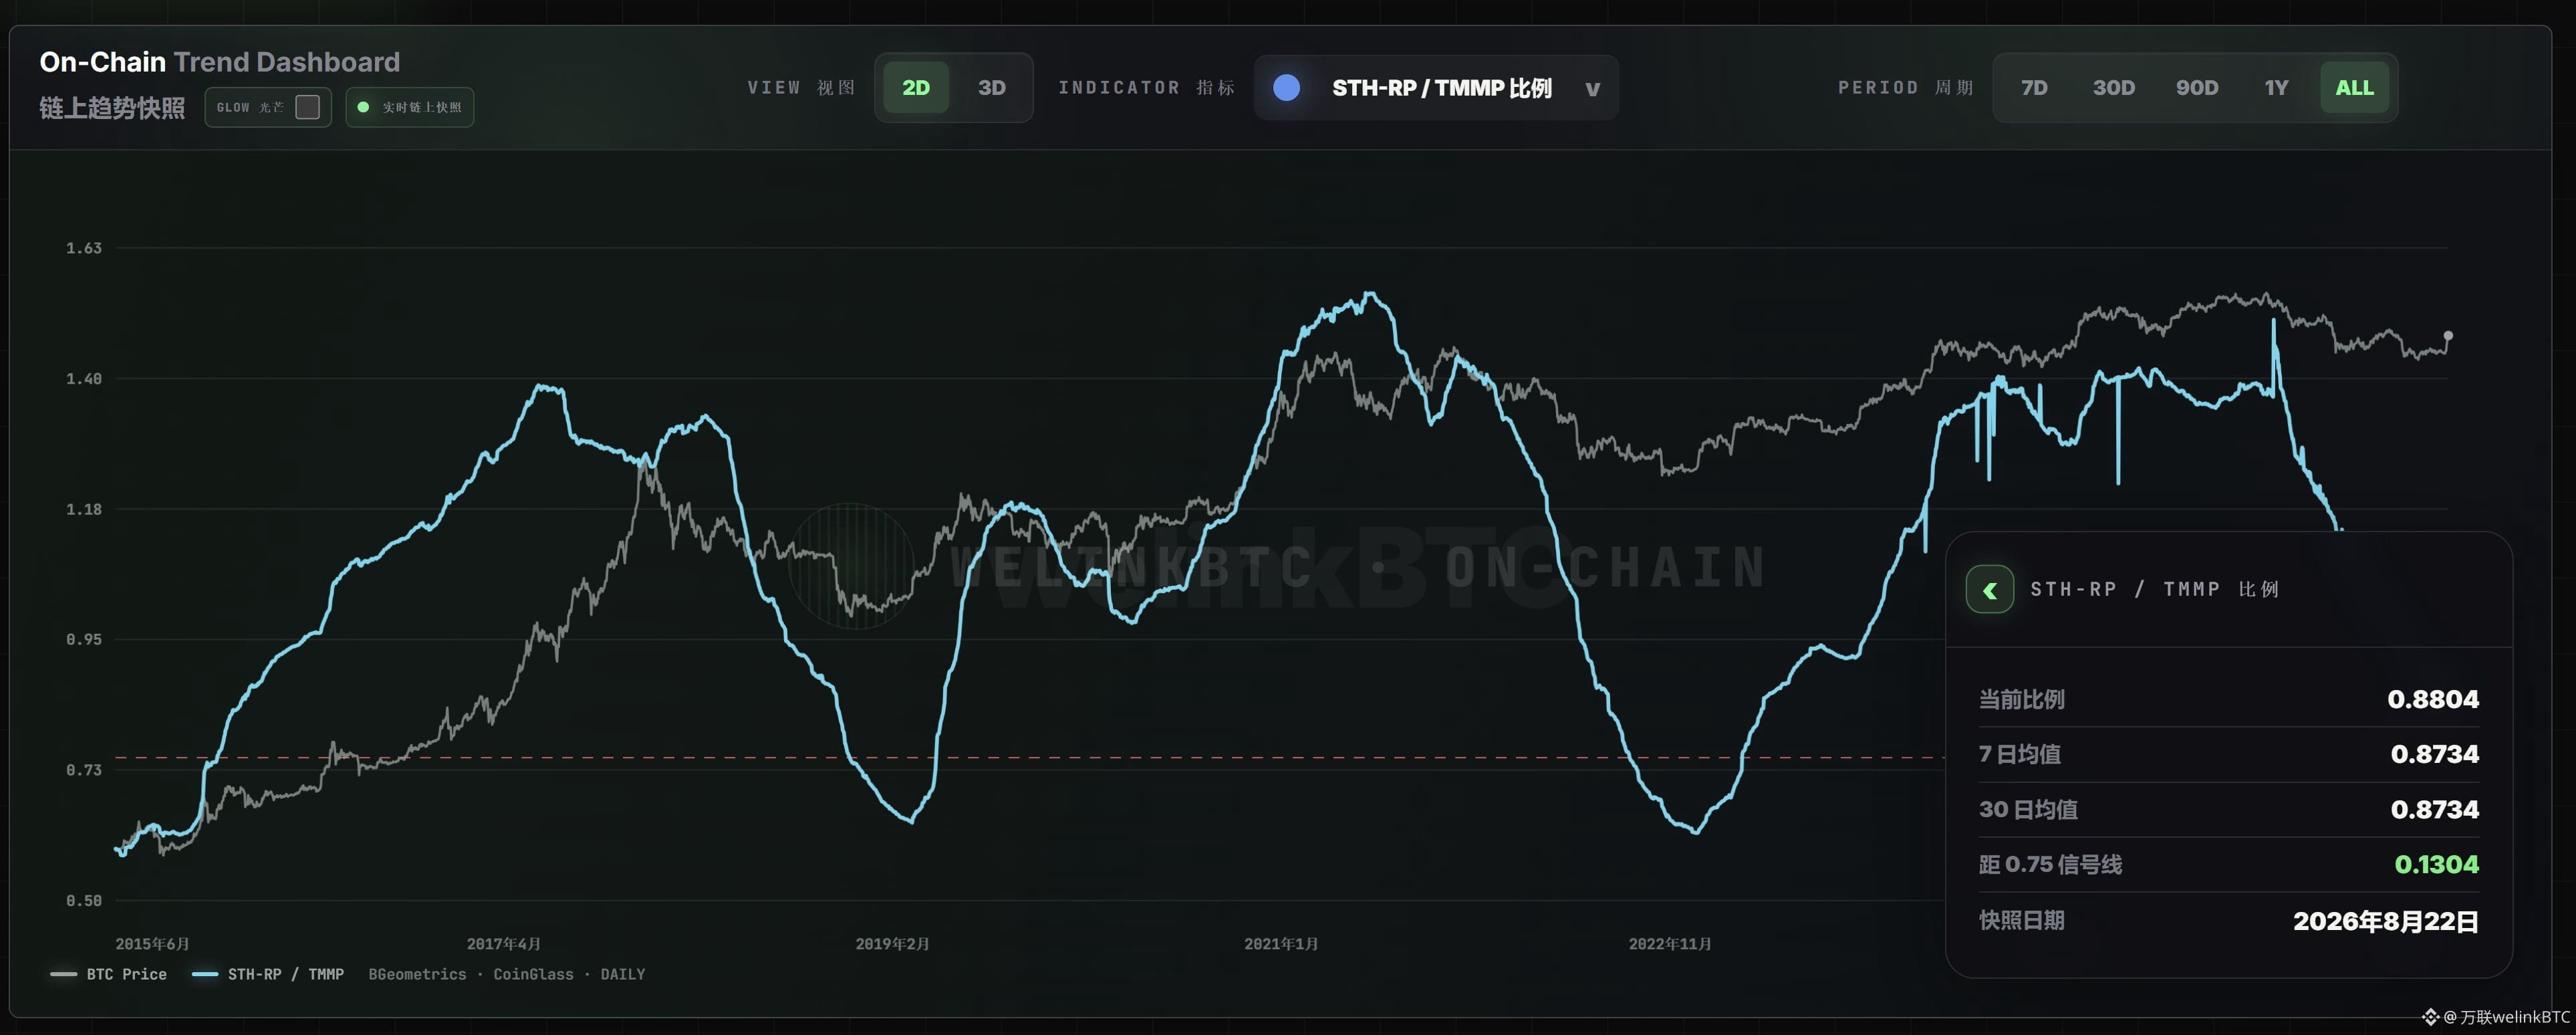Select the 1Y period
Image resolution: width=2576 pixels, height=1035 pixels.
point(2276,88)
